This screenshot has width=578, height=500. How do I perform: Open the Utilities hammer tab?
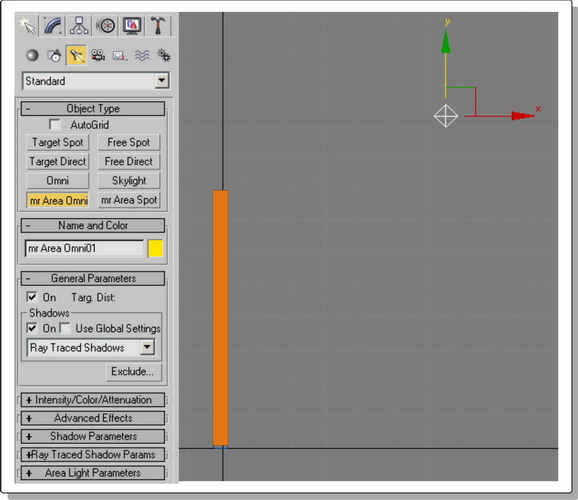coord(159,26)
